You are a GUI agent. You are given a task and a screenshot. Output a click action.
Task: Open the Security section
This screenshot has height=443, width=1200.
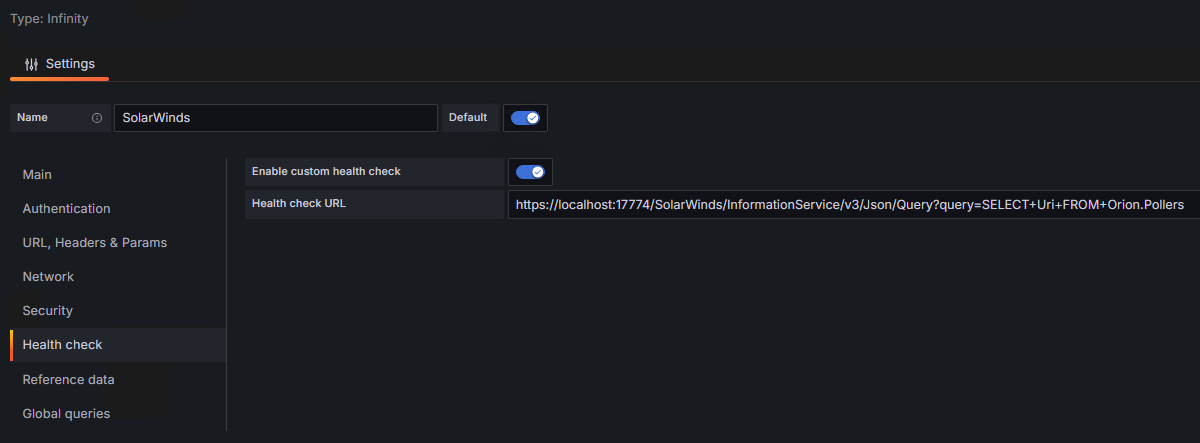pyautogui.click(x=47, y=311)
